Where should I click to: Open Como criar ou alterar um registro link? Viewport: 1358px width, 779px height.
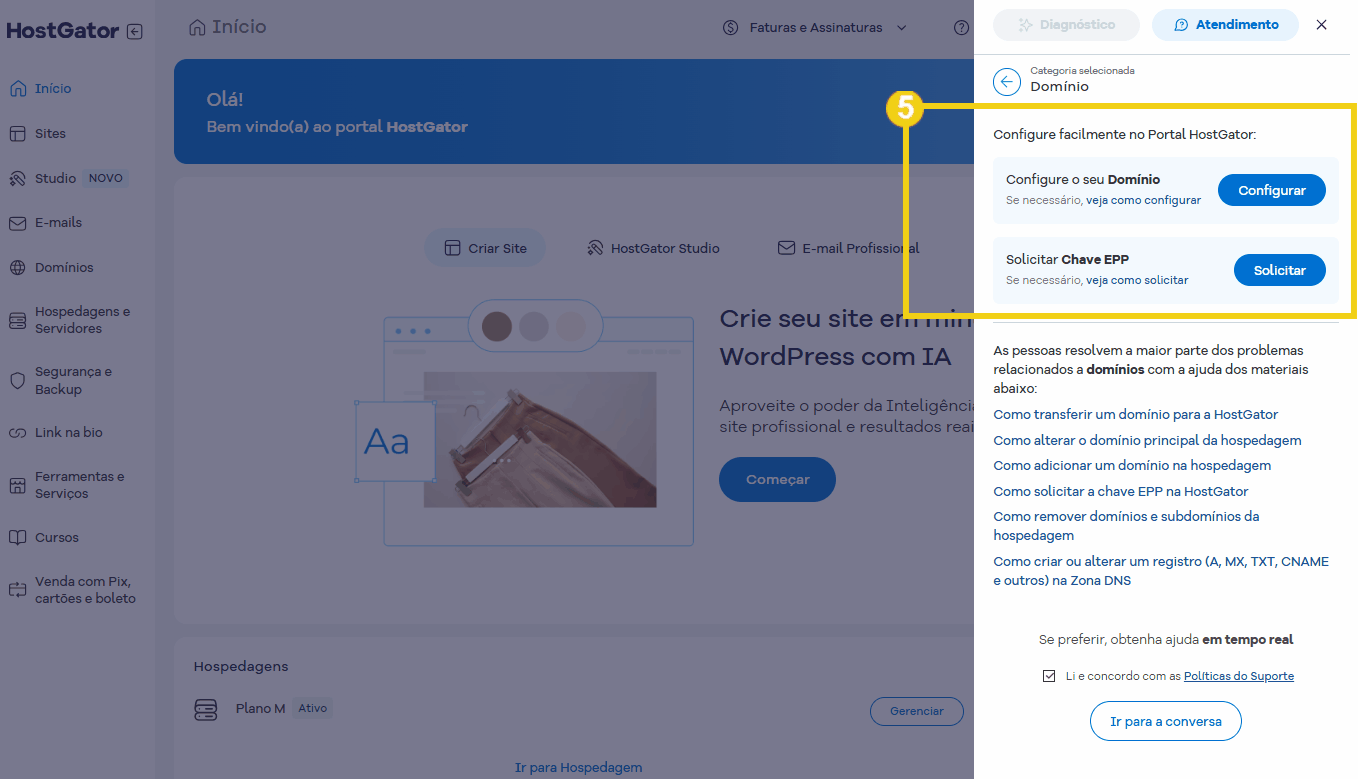tap(1161, 571)
